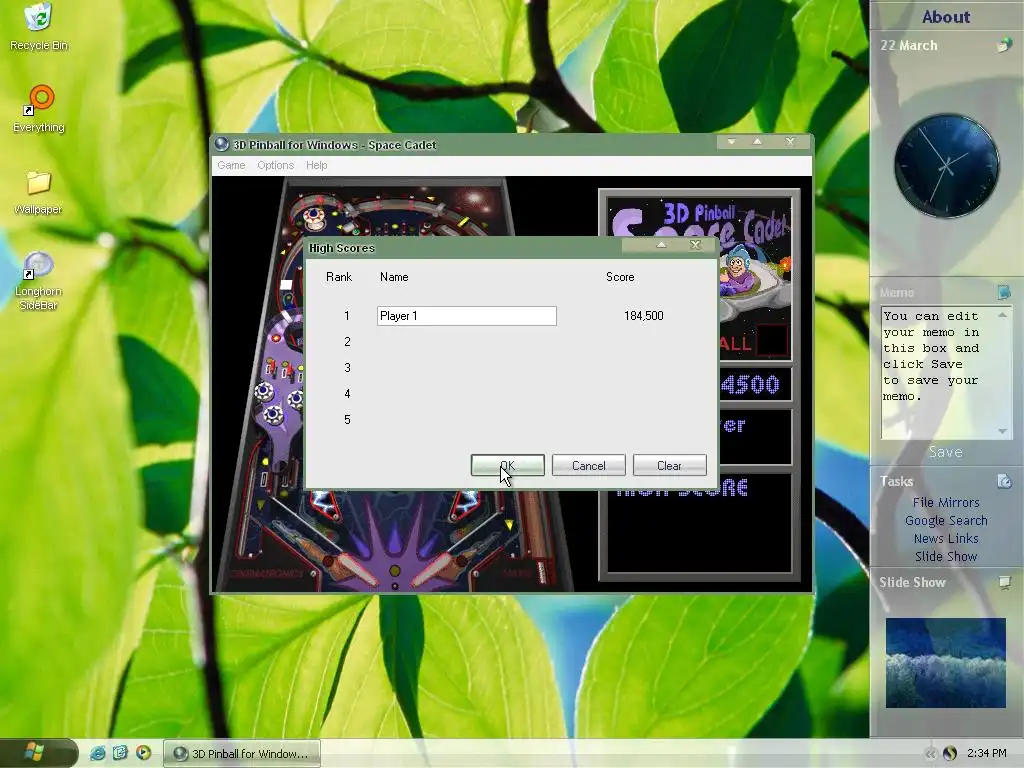Screen dimensions: 1024x768
Task: Open media player from quick launch
Action: [143, 753]
